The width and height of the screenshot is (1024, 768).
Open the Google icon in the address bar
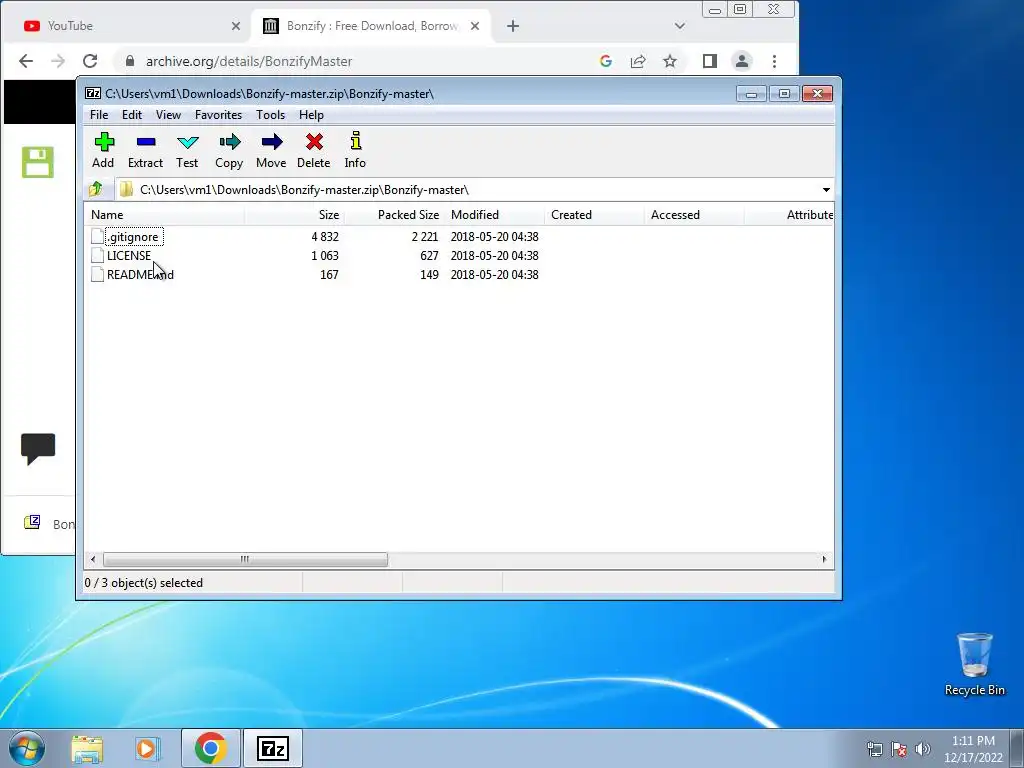pyautogui.click(x=606, y=61)
